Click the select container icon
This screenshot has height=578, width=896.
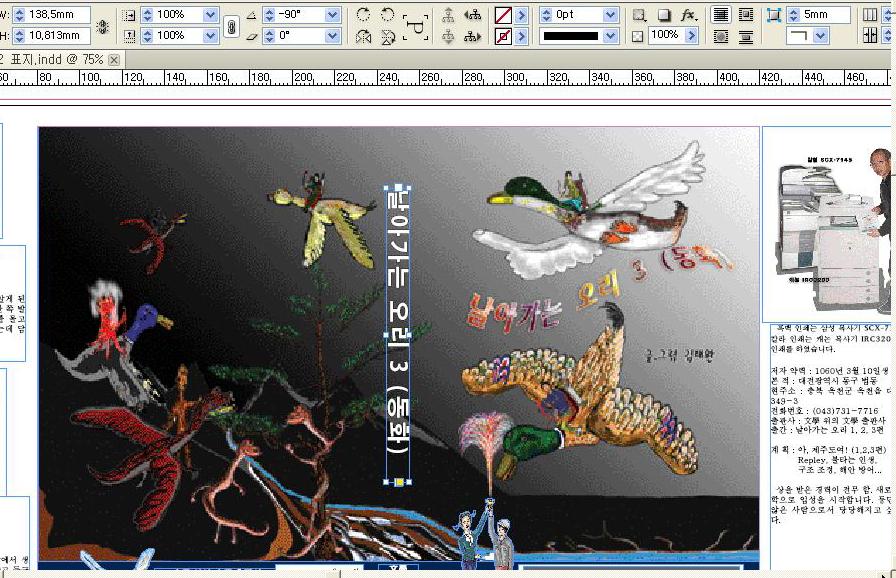click(x=449, y=15)
